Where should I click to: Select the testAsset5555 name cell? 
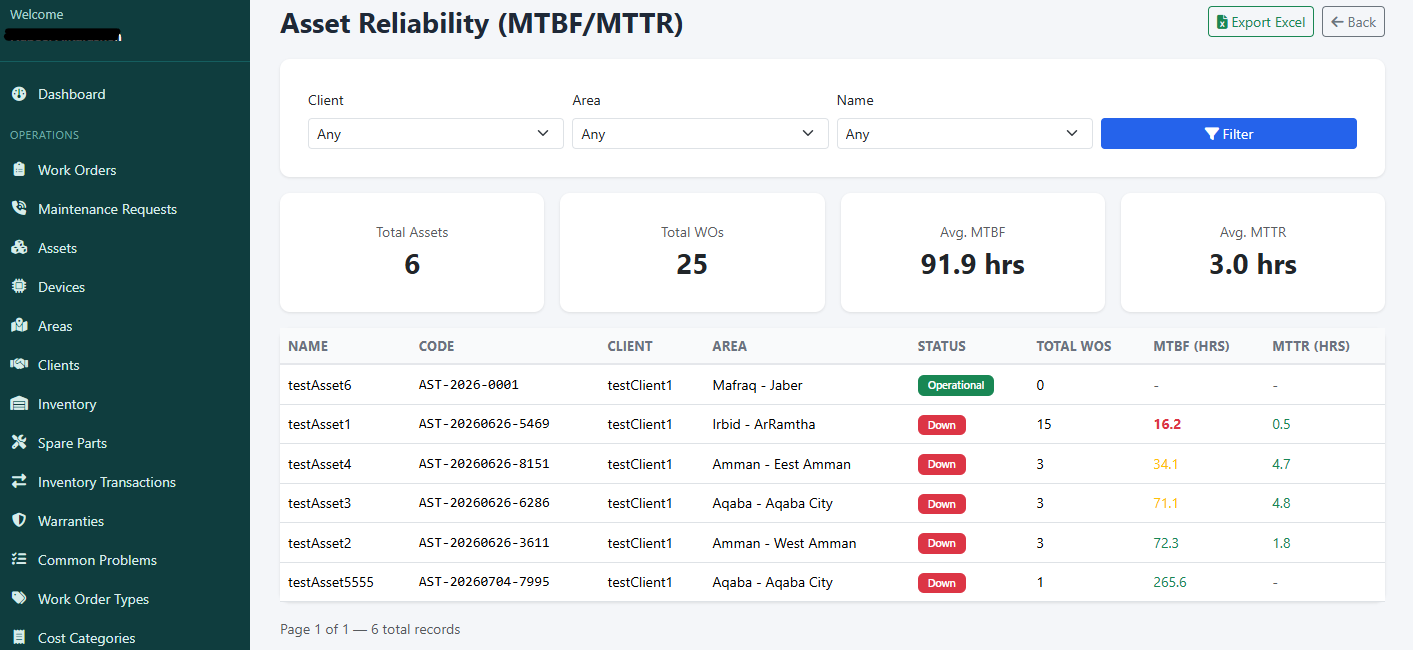(x=331, y=582)
